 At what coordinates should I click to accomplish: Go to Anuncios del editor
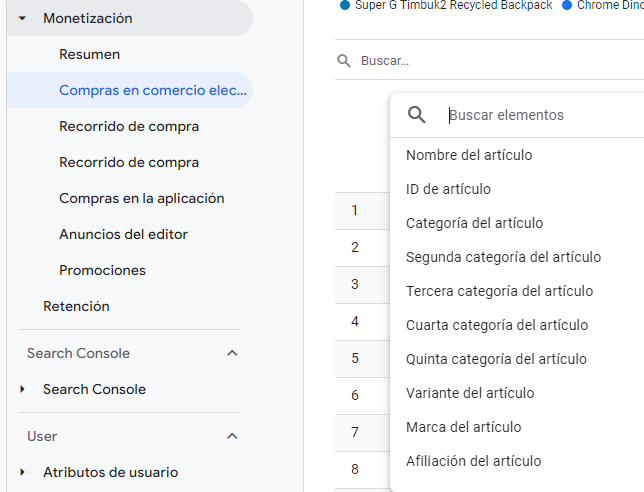[123, 234]
